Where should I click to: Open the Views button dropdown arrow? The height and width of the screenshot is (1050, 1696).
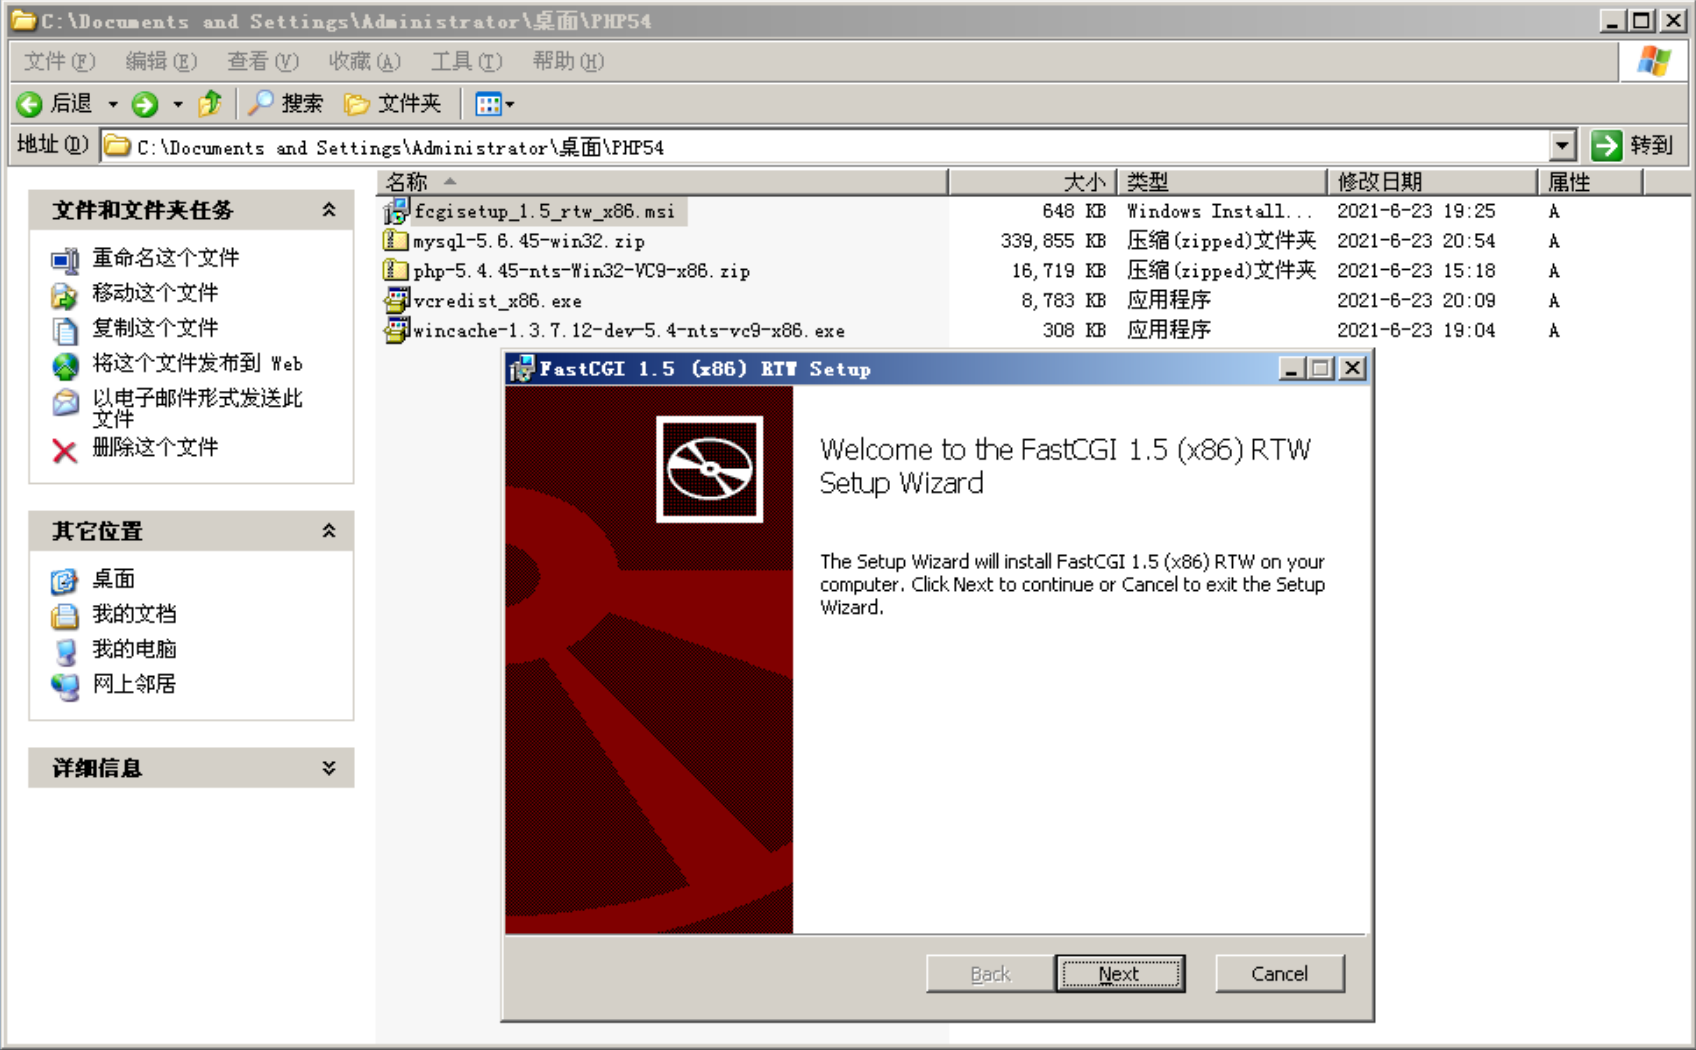point(510,104)
